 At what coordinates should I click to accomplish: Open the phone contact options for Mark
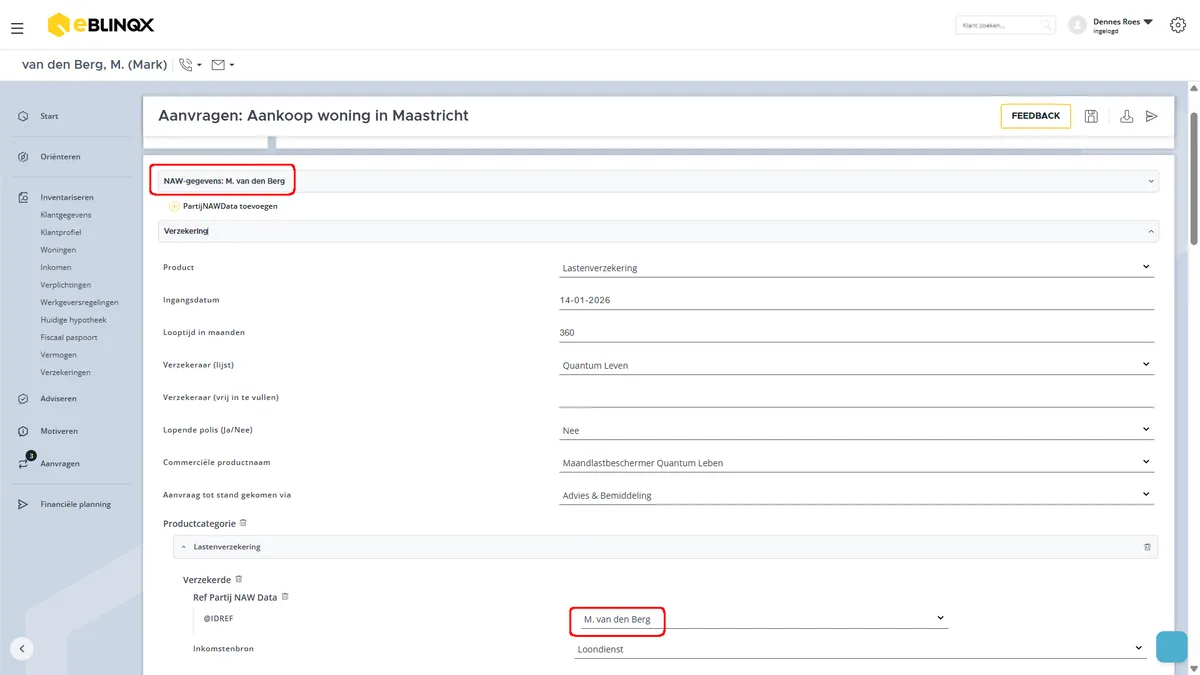click(x=190, y=65)
